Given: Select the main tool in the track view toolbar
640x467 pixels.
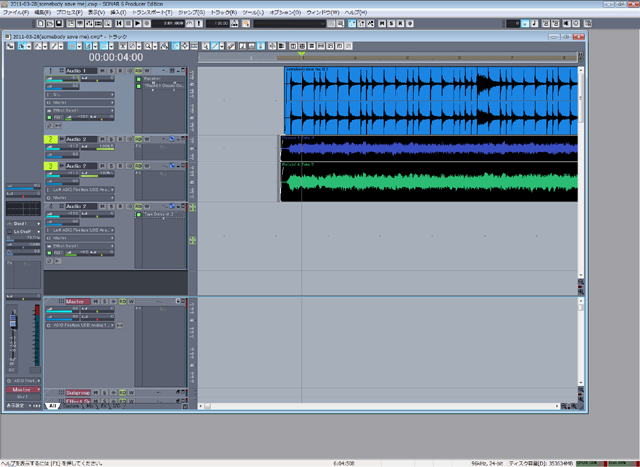Looking at the screenshot, I should point(22,46).
